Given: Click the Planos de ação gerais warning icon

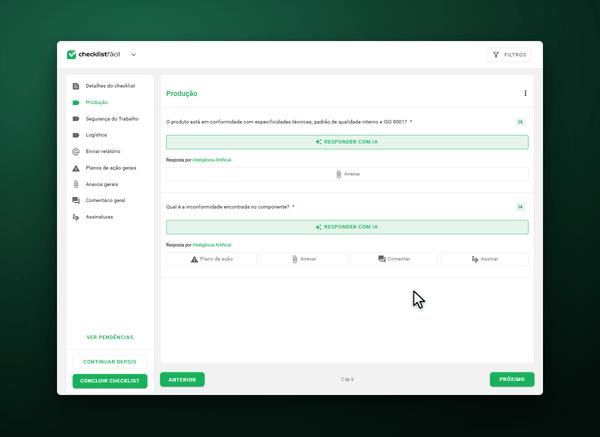Looking at the screenshot, I should [76, 168].
